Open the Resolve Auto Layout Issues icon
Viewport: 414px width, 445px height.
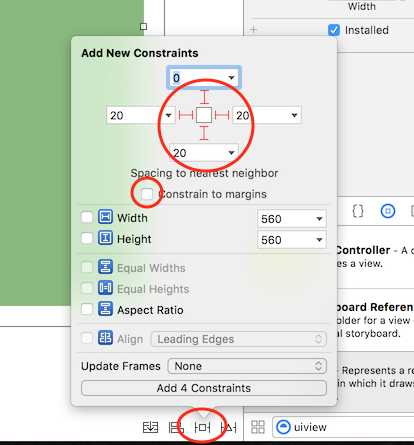coord(229,427)
